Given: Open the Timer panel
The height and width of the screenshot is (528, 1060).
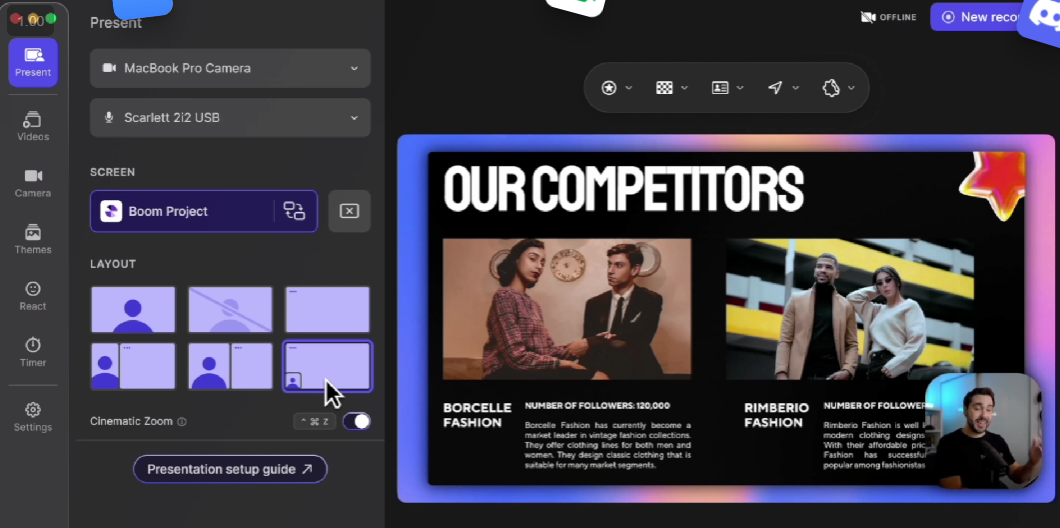Looking at the screenshot, I should click(x=33, y=351).
